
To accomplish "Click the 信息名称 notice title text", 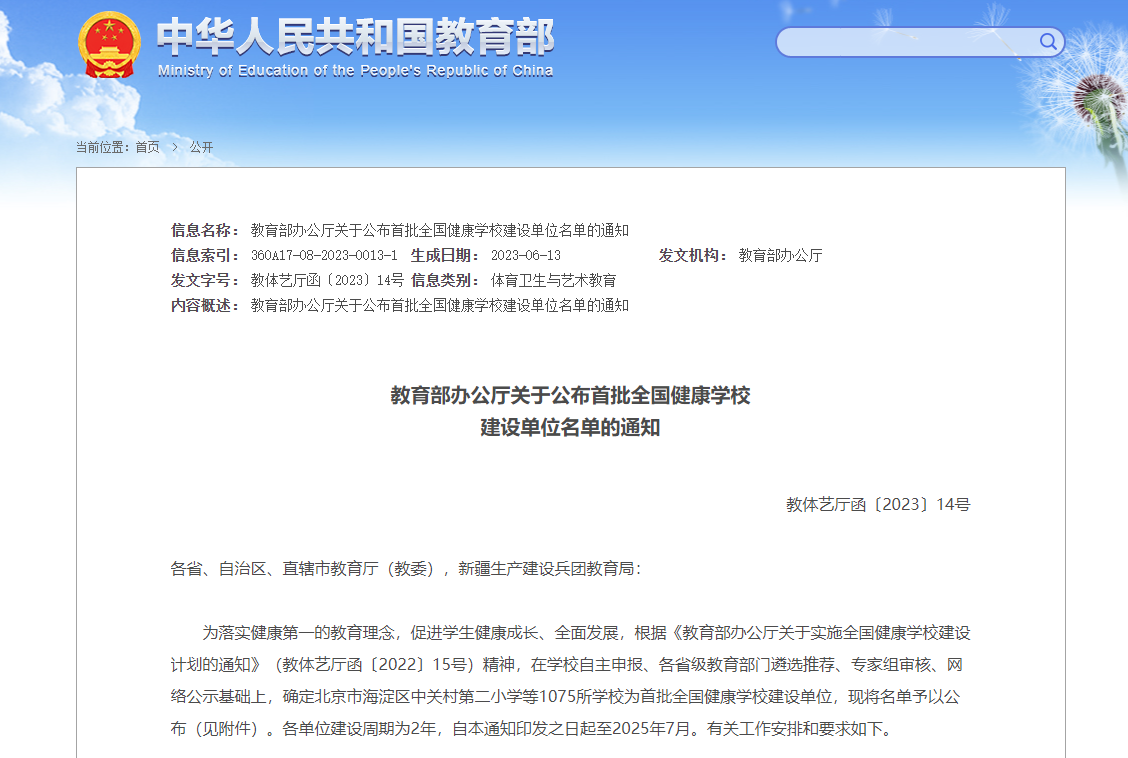I will (439, 231).
